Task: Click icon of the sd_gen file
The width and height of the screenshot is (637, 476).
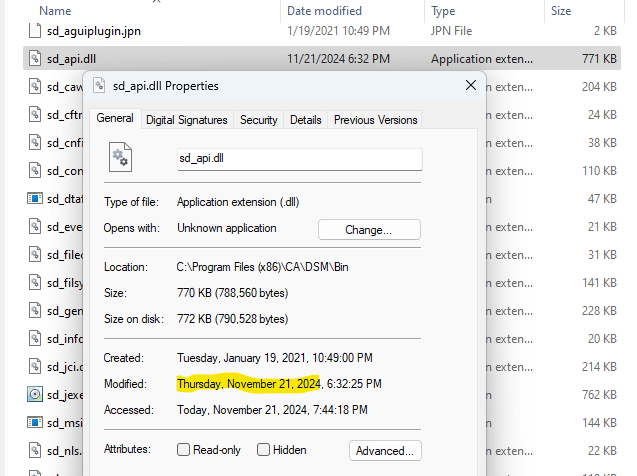Action: tap(35, 311)
